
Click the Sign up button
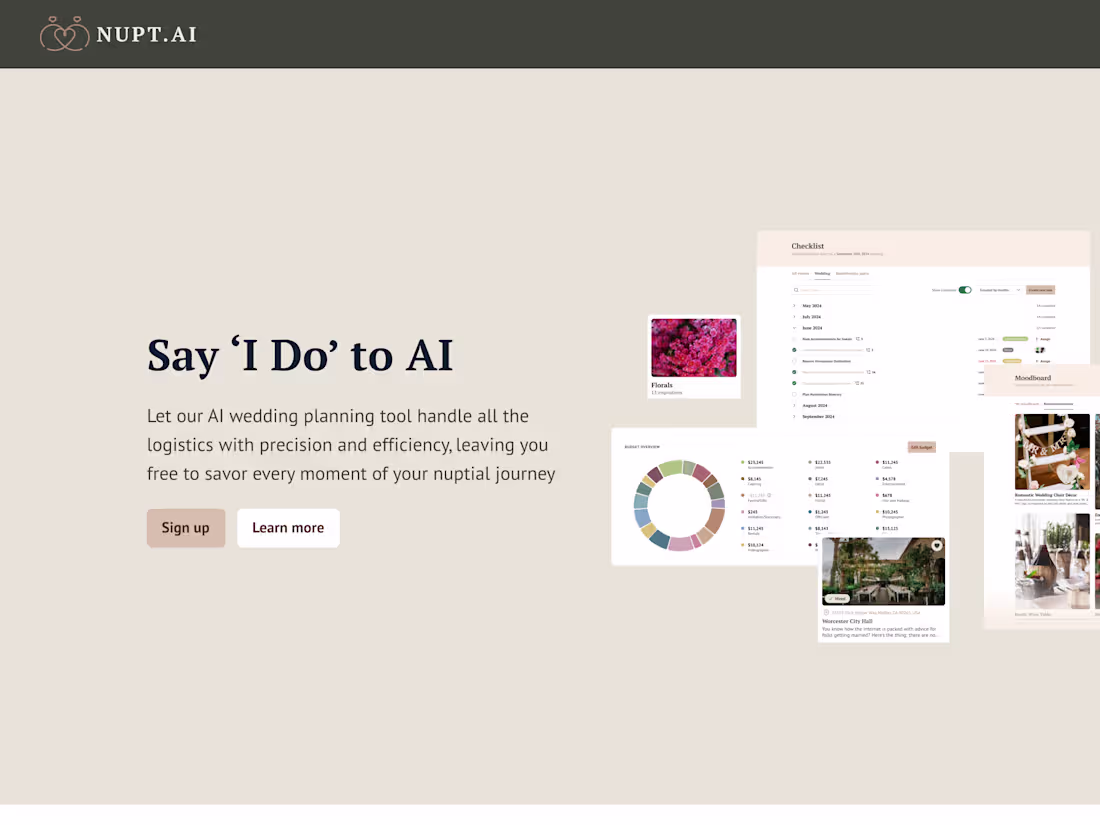click(x=186, y=528)
